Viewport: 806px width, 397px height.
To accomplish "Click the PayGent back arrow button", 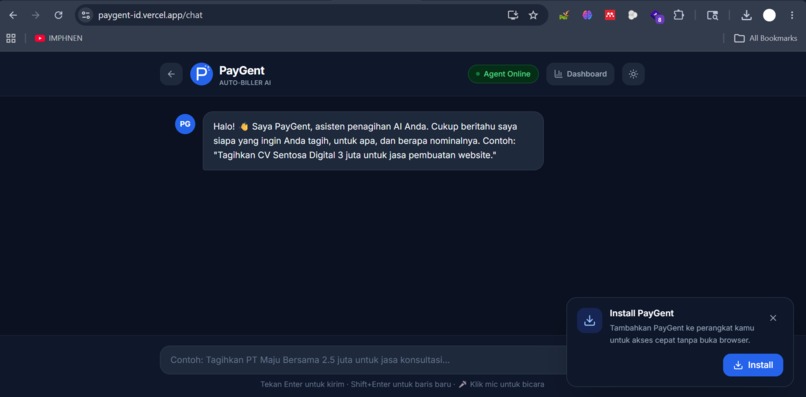I will click(x=171, y=74).
